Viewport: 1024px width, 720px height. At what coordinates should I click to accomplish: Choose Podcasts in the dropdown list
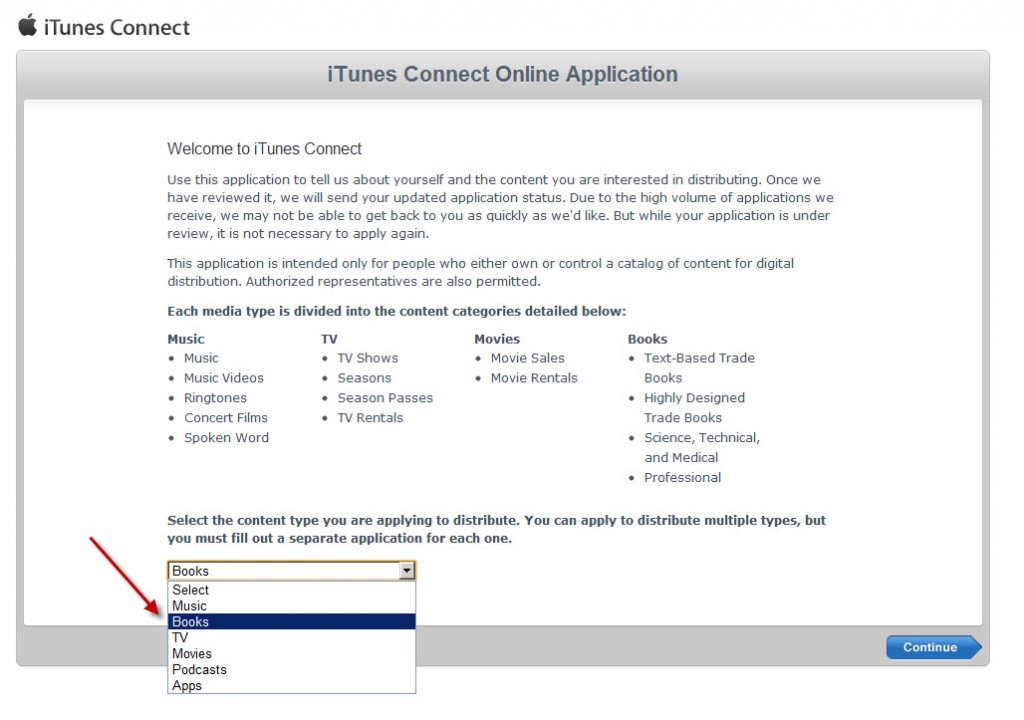pyautogui.click(x=291, y=670)
